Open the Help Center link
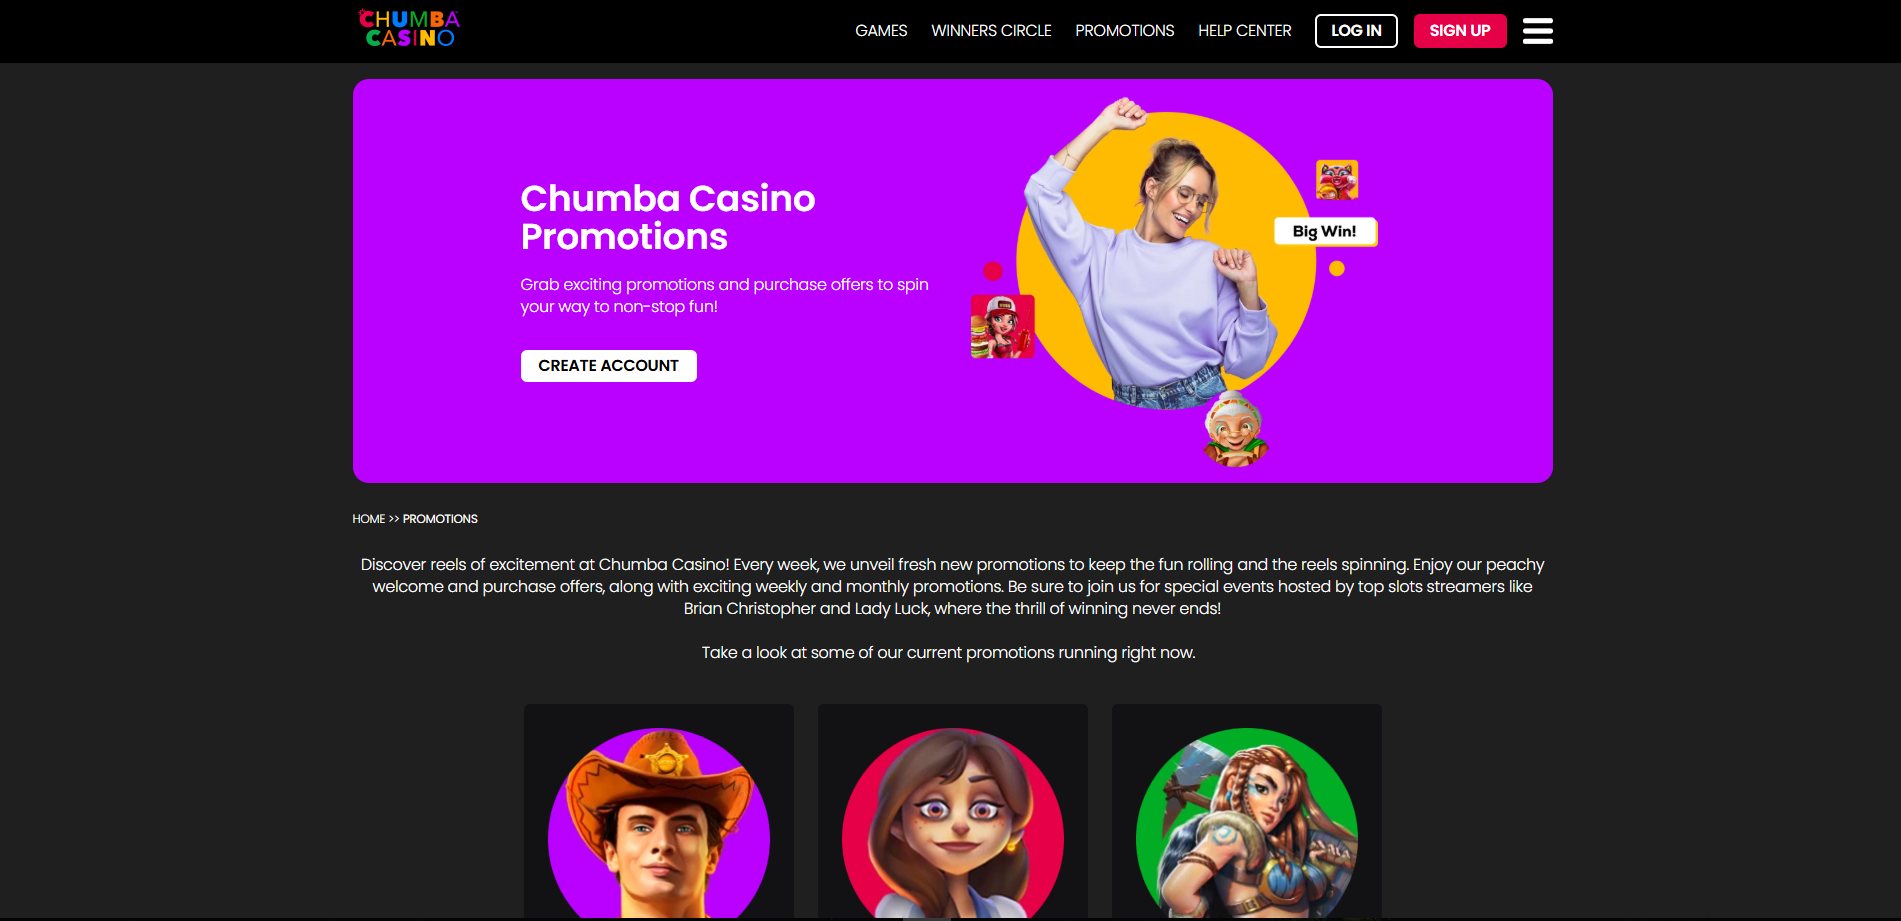The width and height of the screenshot is (1901, 921). [1245, 31]
